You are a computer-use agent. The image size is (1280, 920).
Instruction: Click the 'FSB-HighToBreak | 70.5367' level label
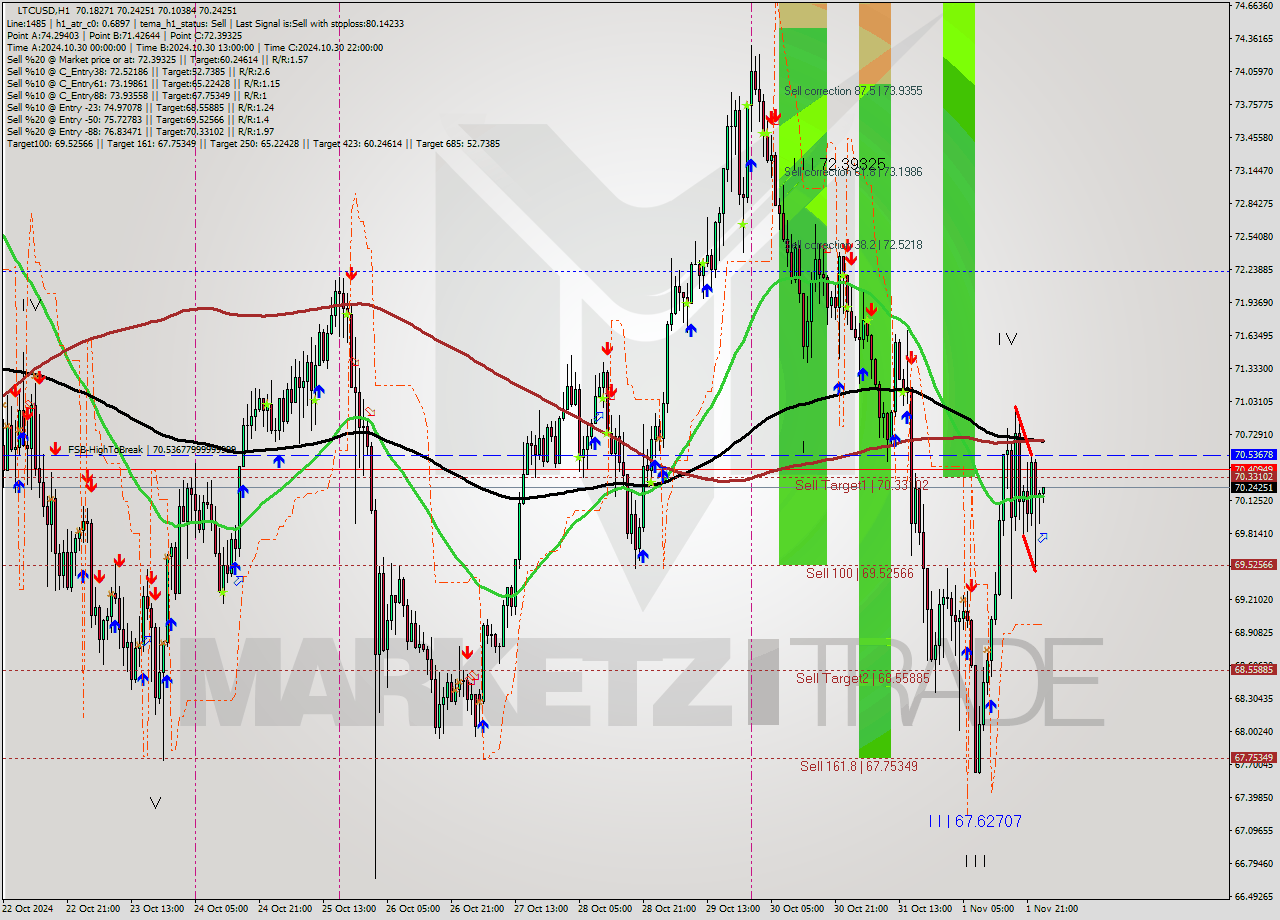[152, 450]
